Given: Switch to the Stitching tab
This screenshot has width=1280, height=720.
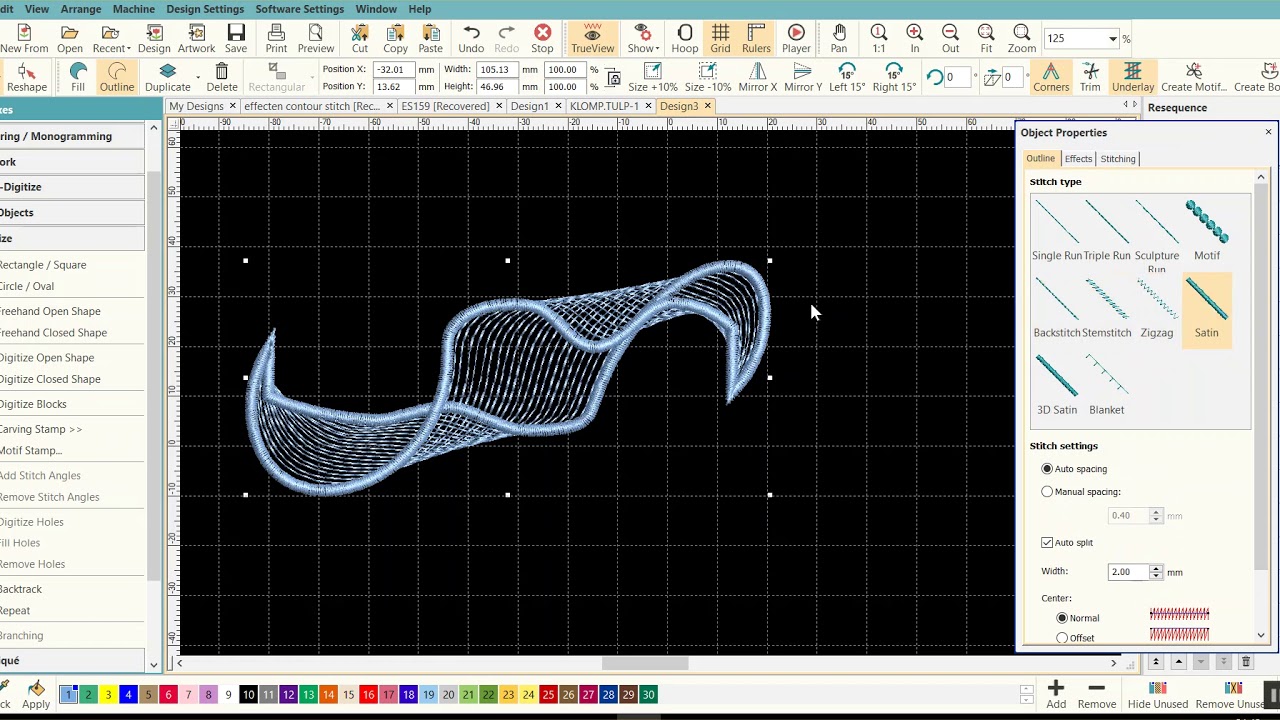Looking at the screenshot, I should (x=1118, y=159).
